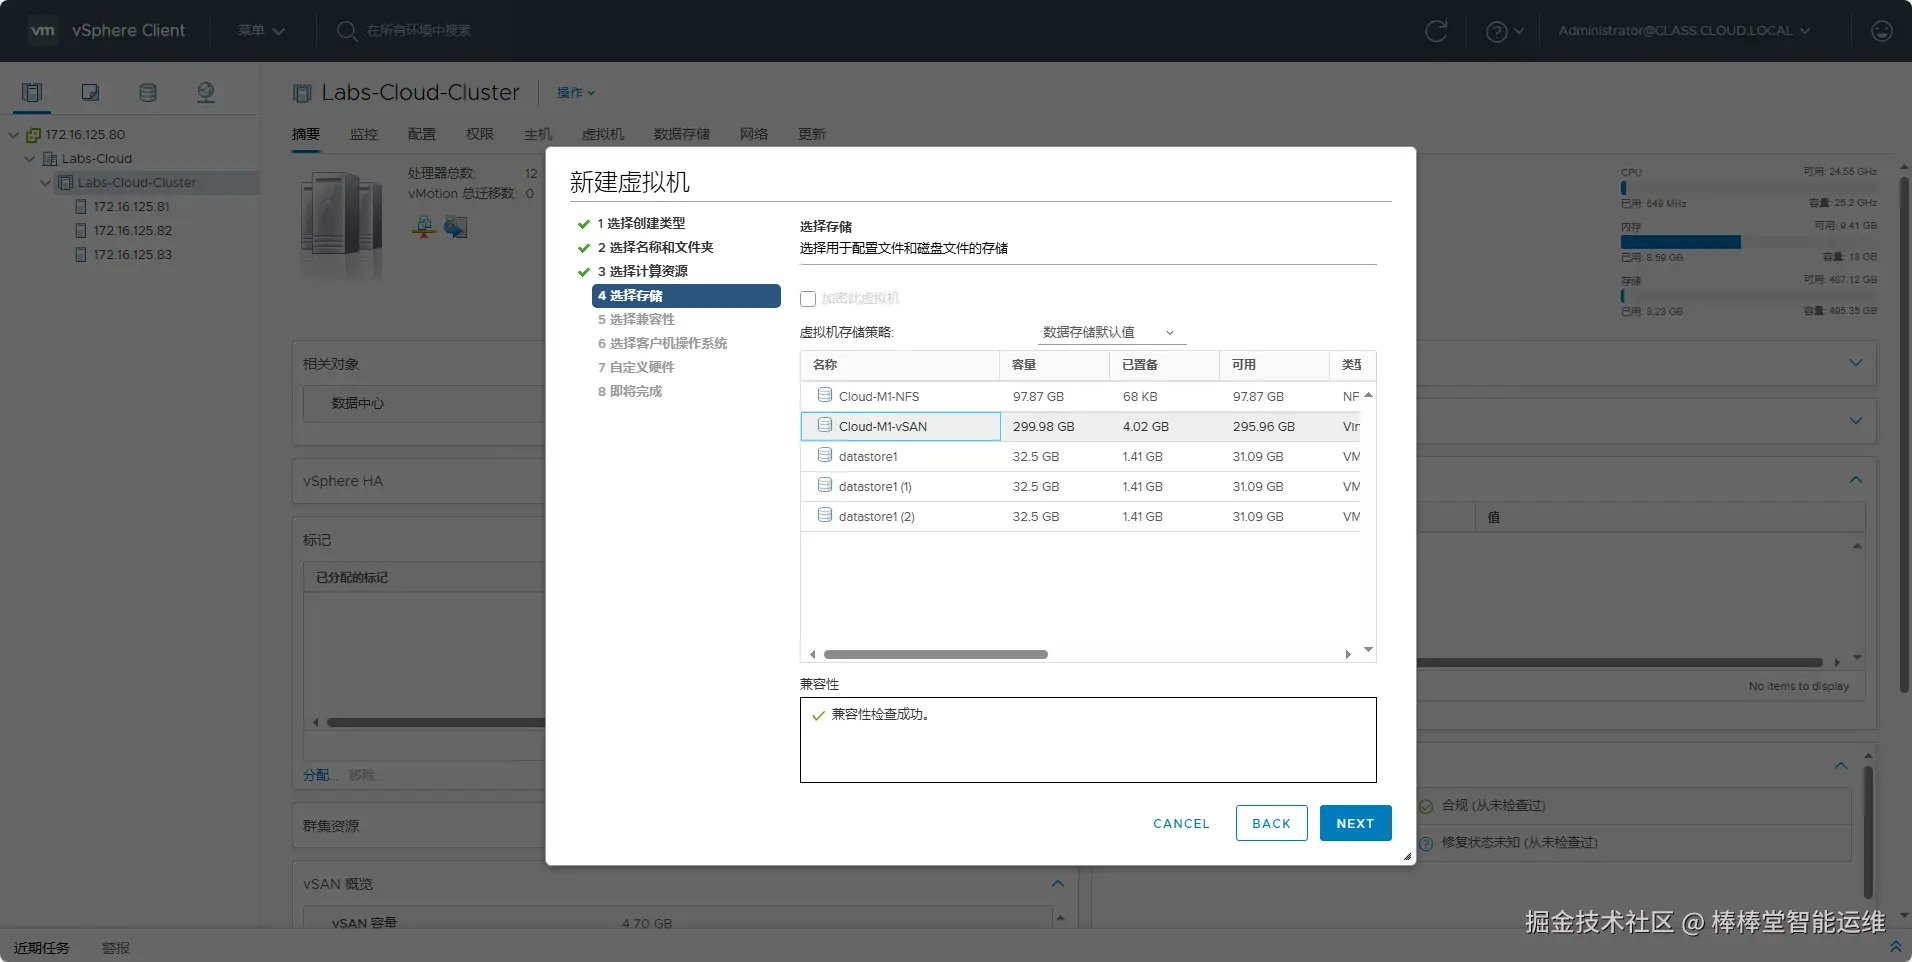Click the Labs-Cloud datacenter icon

click(x=50, y=159)
